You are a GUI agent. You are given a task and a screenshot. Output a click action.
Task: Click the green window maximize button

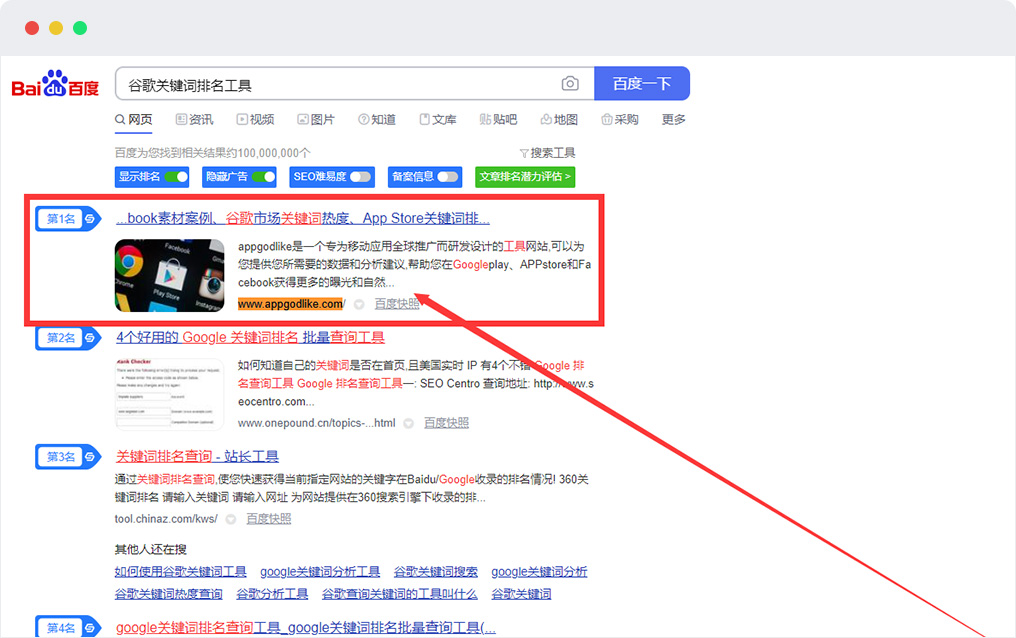(x=80, y=28)
